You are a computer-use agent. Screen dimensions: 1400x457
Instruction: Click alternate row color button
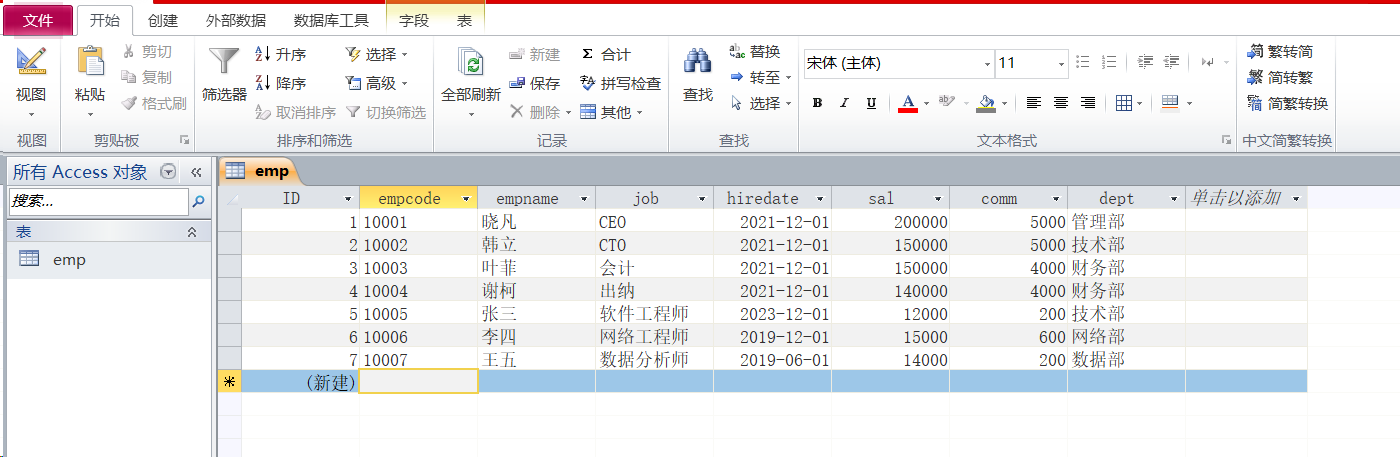[1170, 102]
